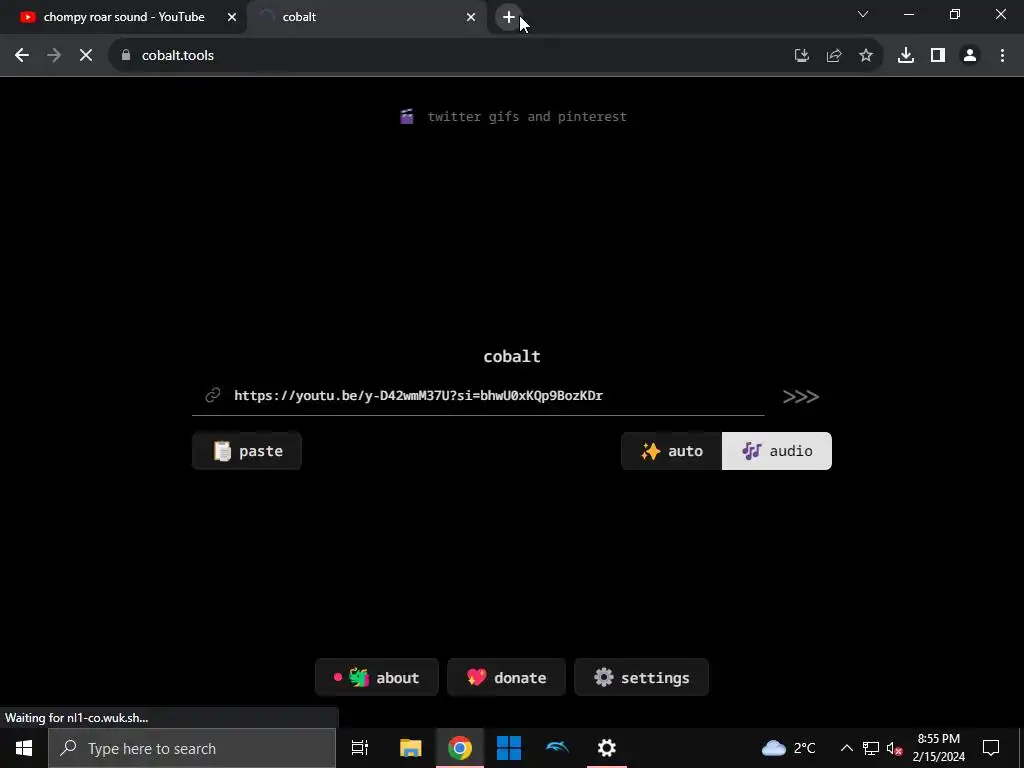Click the cobalt title text
The height and width of the screenshot is (768, 1024).
[512, 356]
